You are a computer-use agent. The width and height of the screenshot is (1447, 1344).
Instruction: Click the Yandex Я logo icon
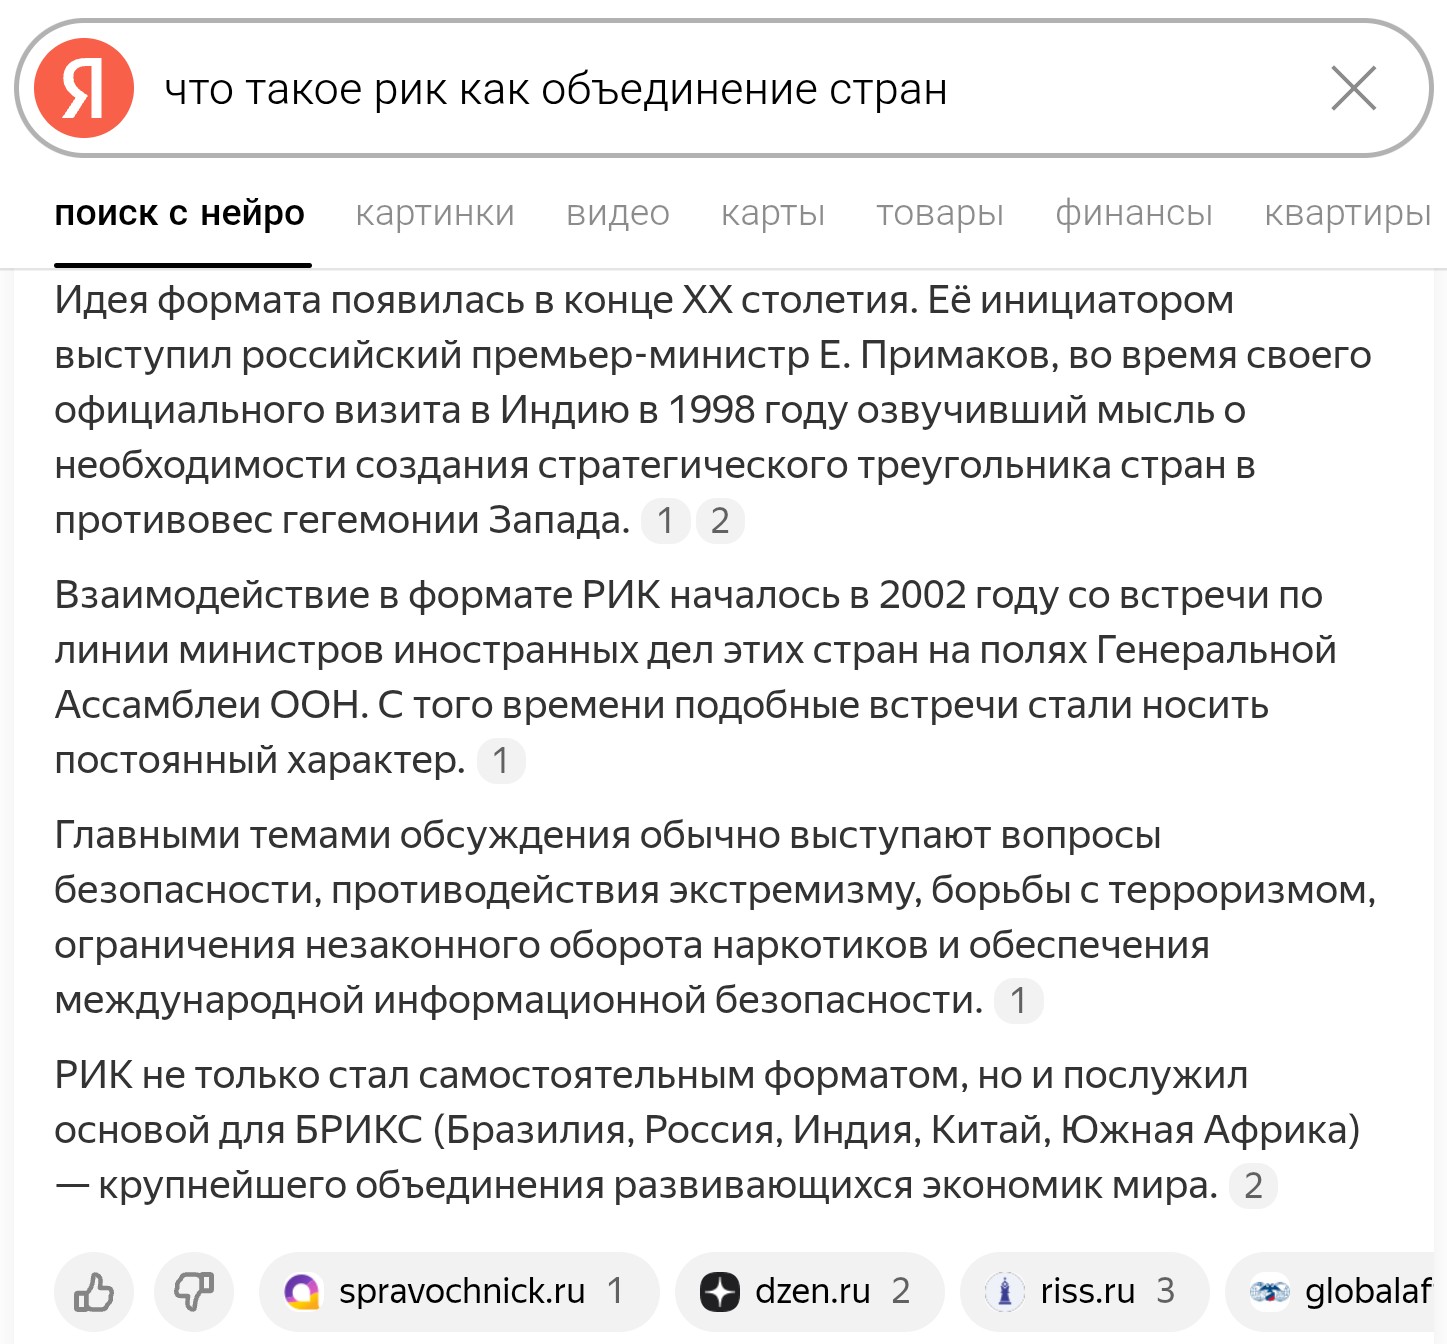[84, 88]
